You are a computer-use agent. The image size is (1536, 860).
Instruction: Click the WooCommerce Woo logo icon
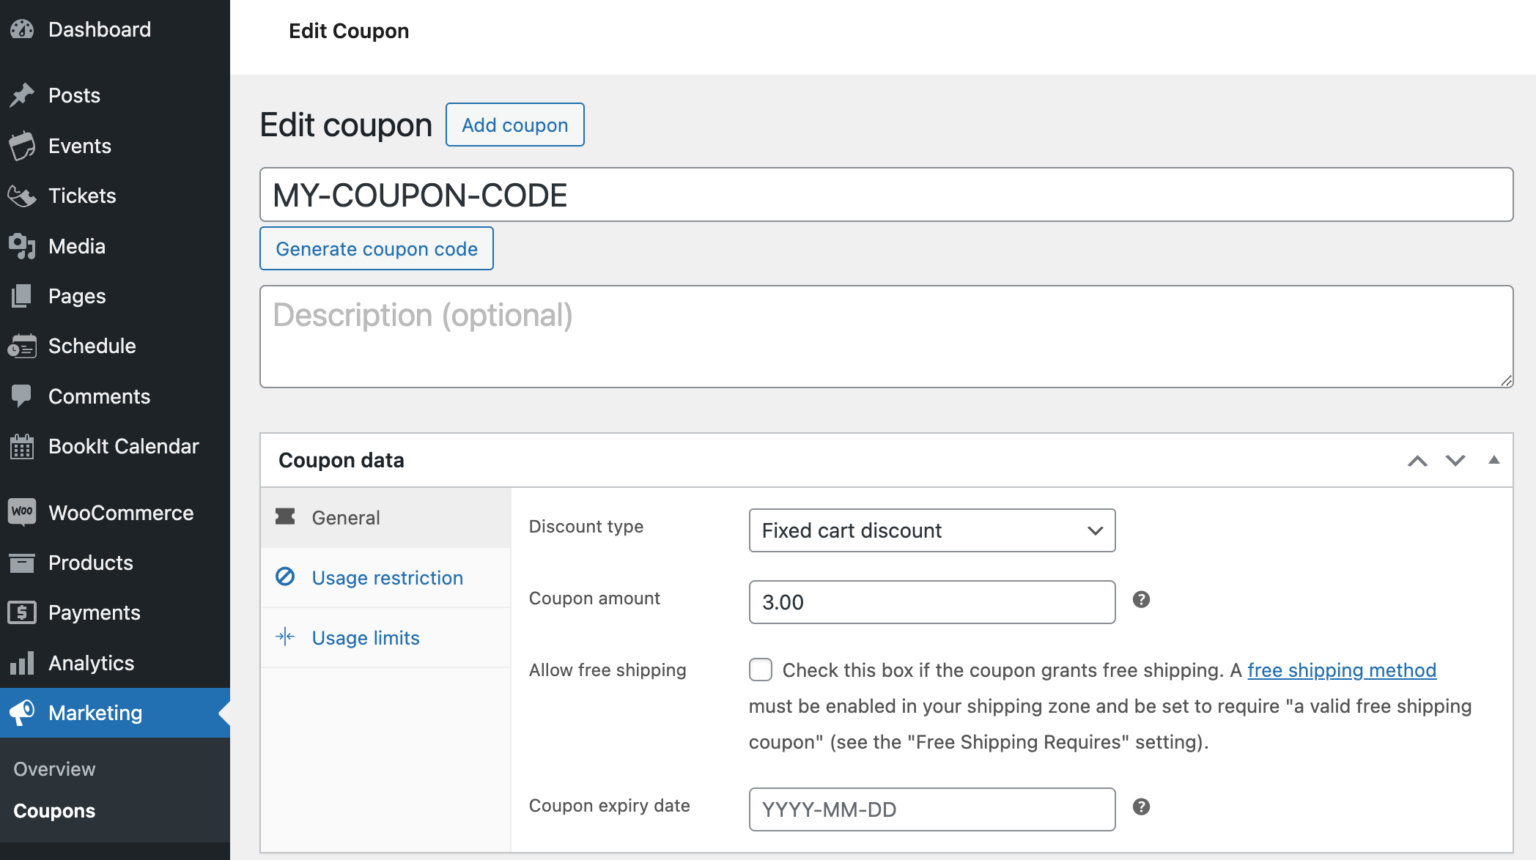(x=22, y=512)
